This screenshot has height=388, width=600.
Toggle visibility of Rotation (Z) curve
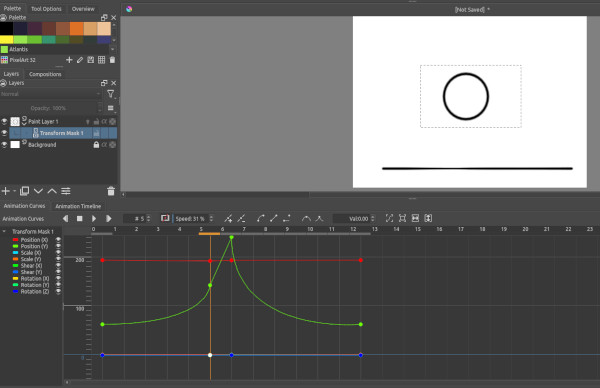click(x=59, y=291)
